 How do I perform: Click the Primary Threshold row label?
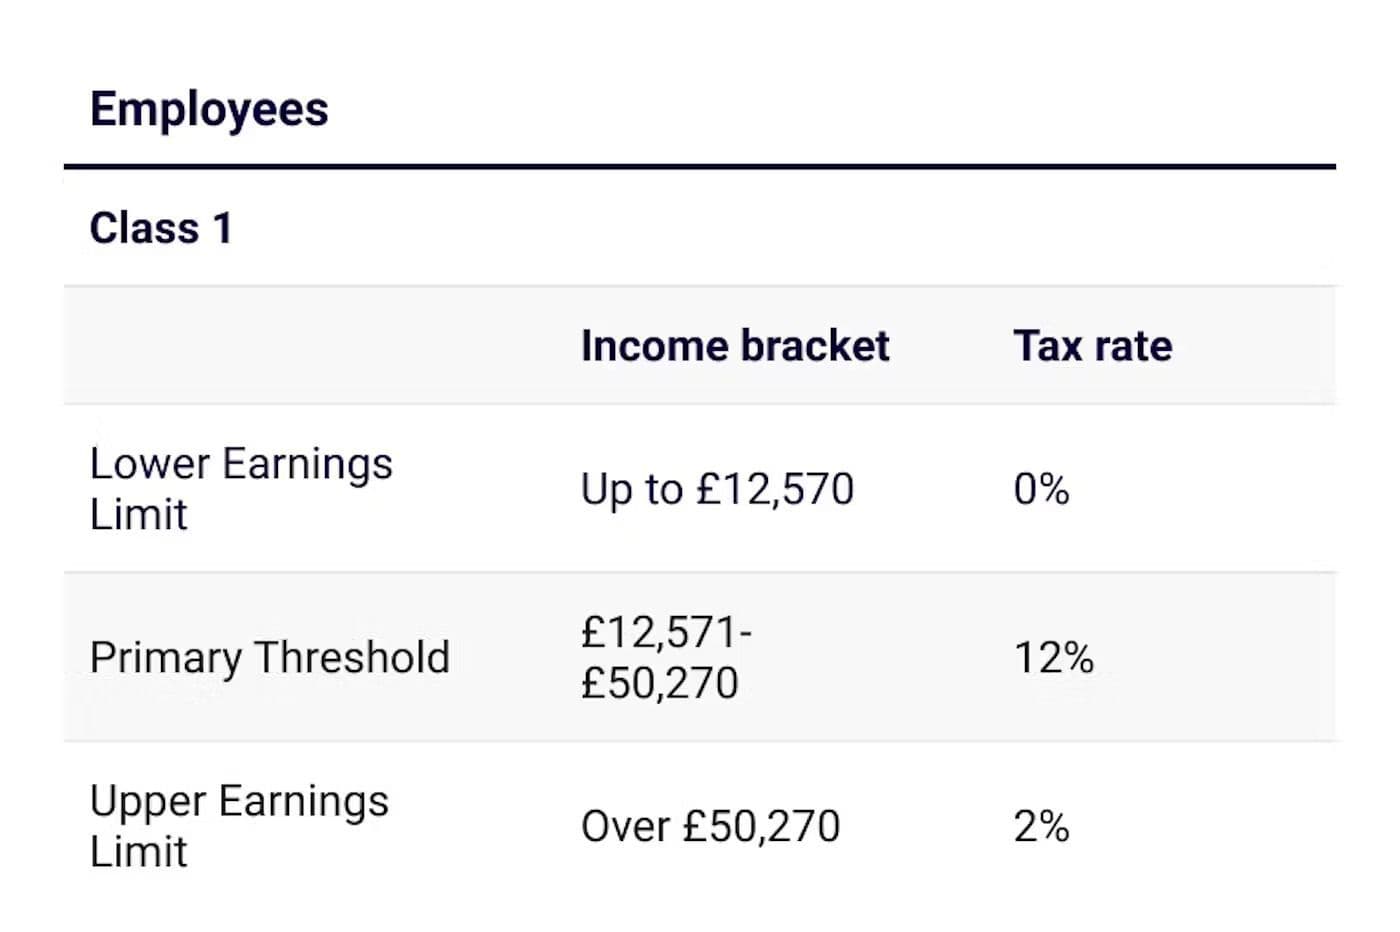point(270,658)
